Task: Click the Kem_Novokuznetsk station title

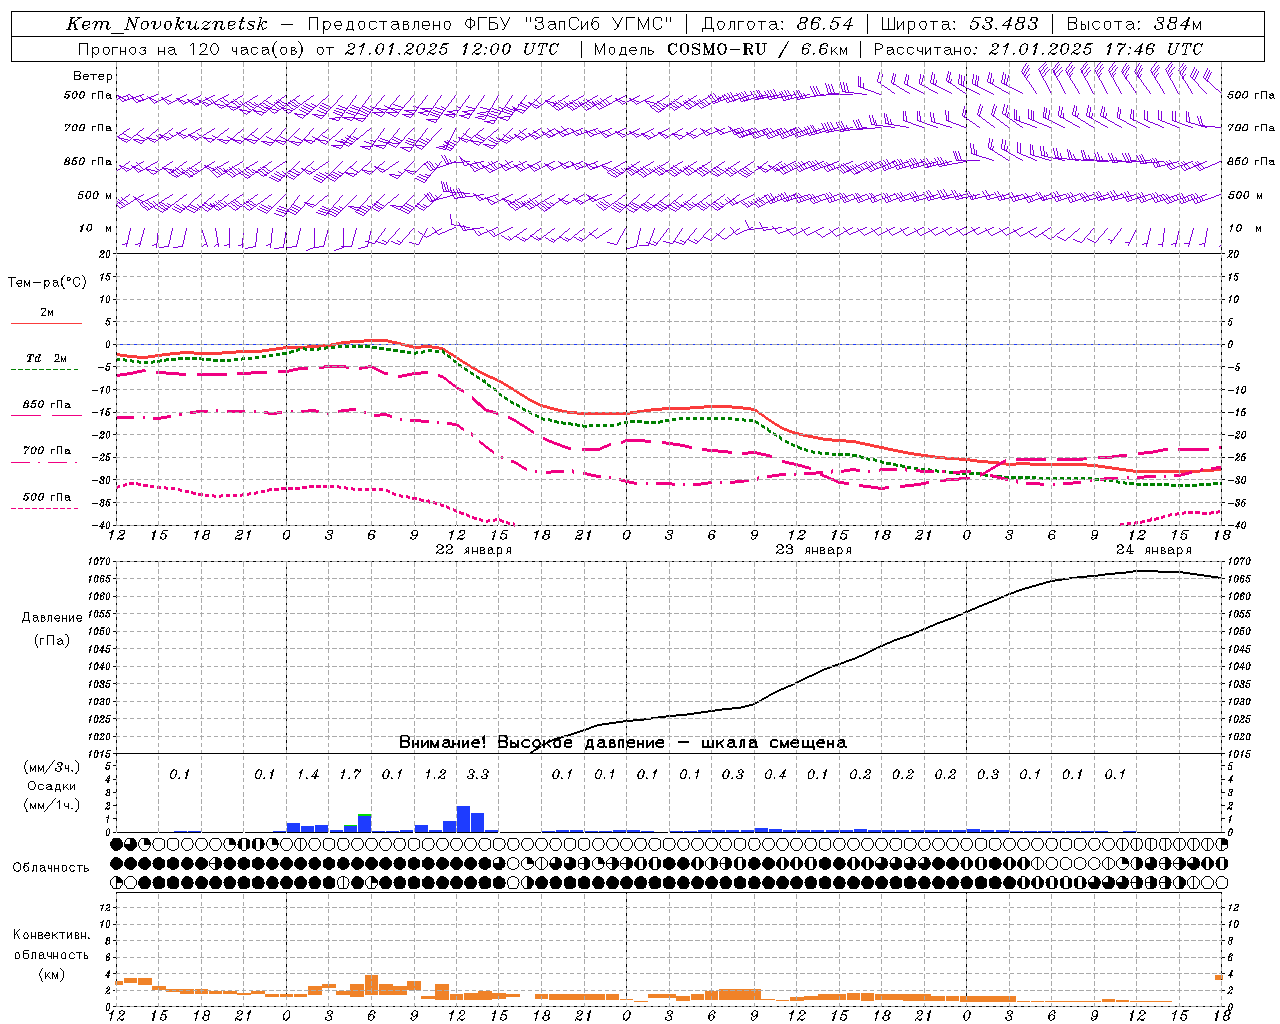Action: point(167,24)
